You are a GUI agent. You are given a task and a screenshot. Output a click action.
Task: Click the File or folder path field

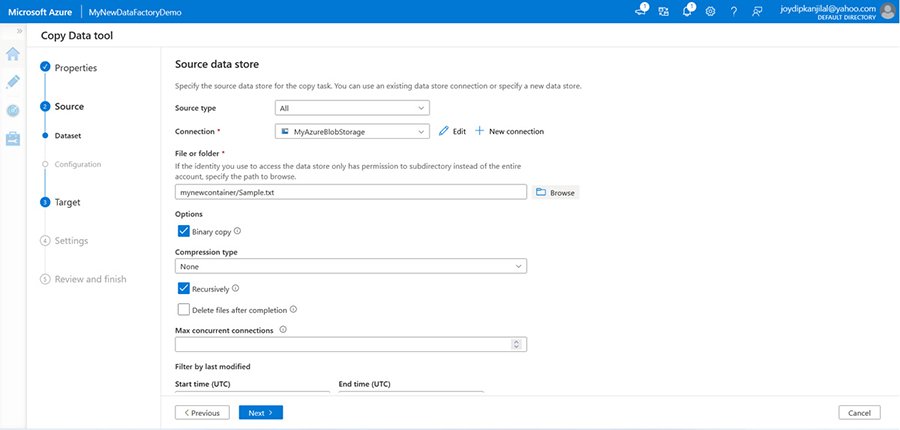(x=350, y=192)
